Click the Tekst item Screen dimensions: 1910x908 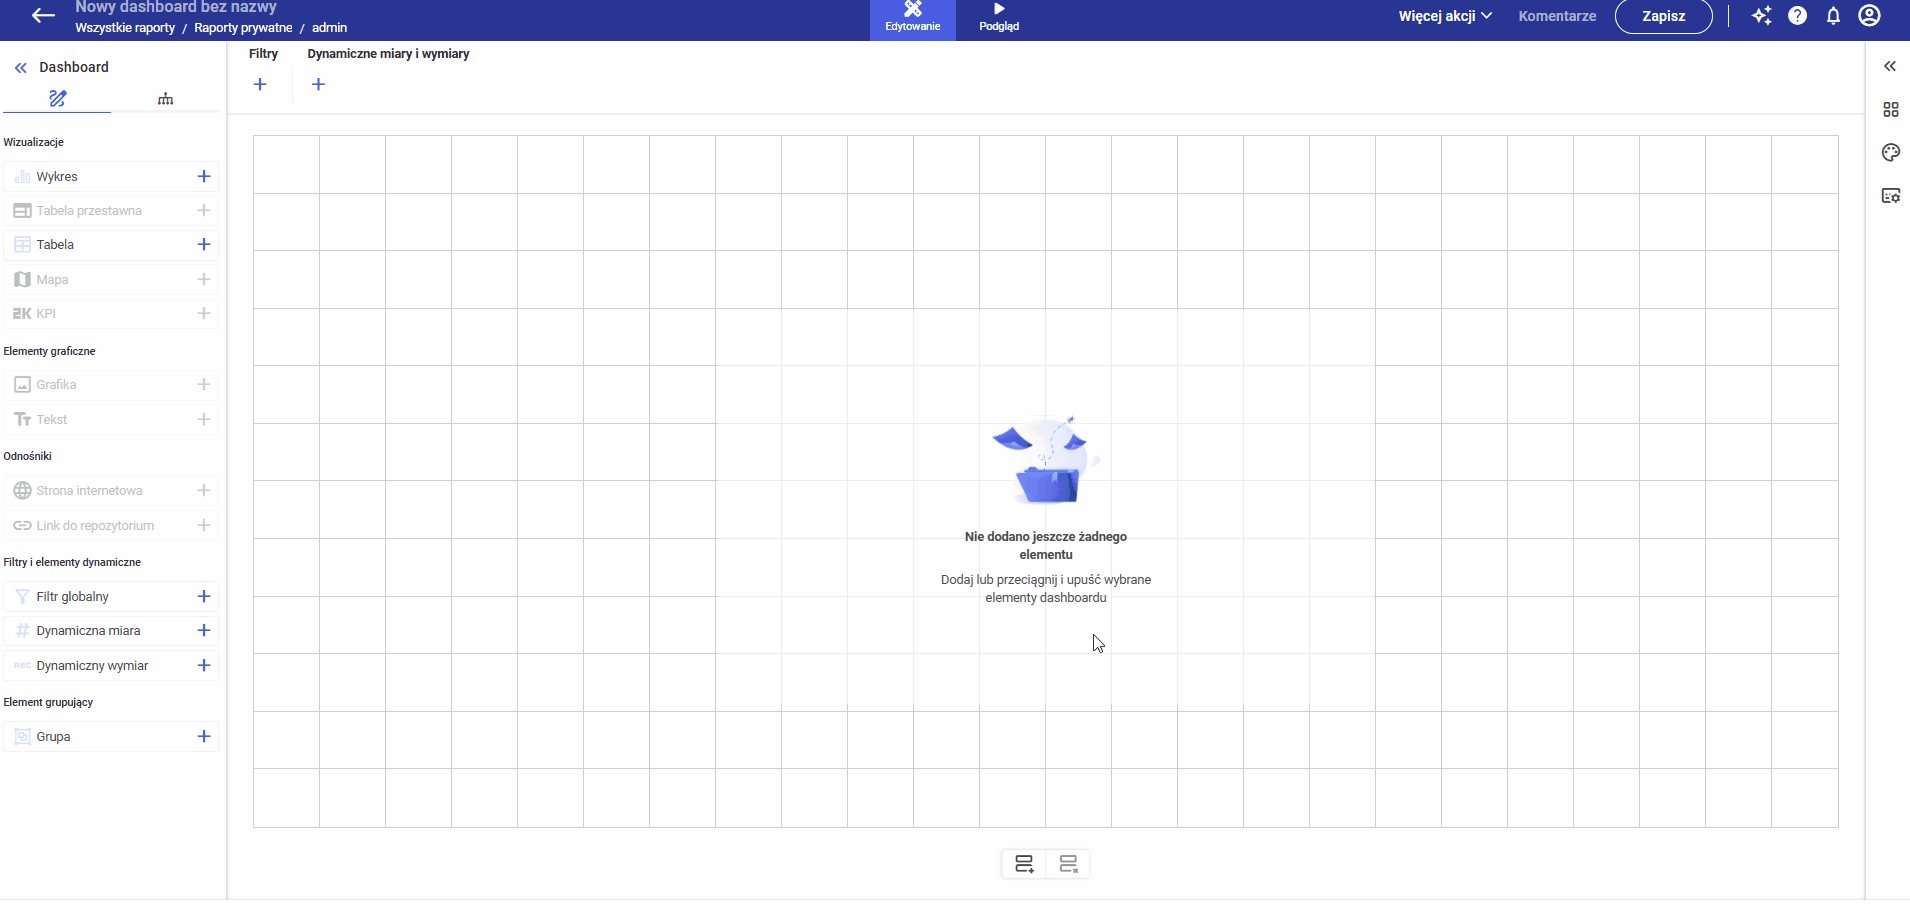coord(111,419)
